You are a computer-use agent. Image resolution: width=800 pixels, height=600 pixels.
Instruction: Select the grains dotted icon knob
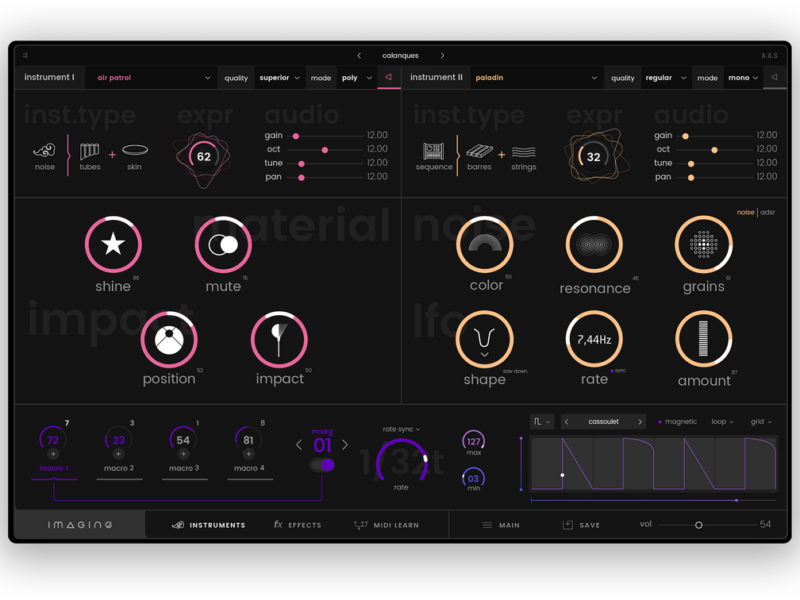pyautogui.click(x=704, y=244)
